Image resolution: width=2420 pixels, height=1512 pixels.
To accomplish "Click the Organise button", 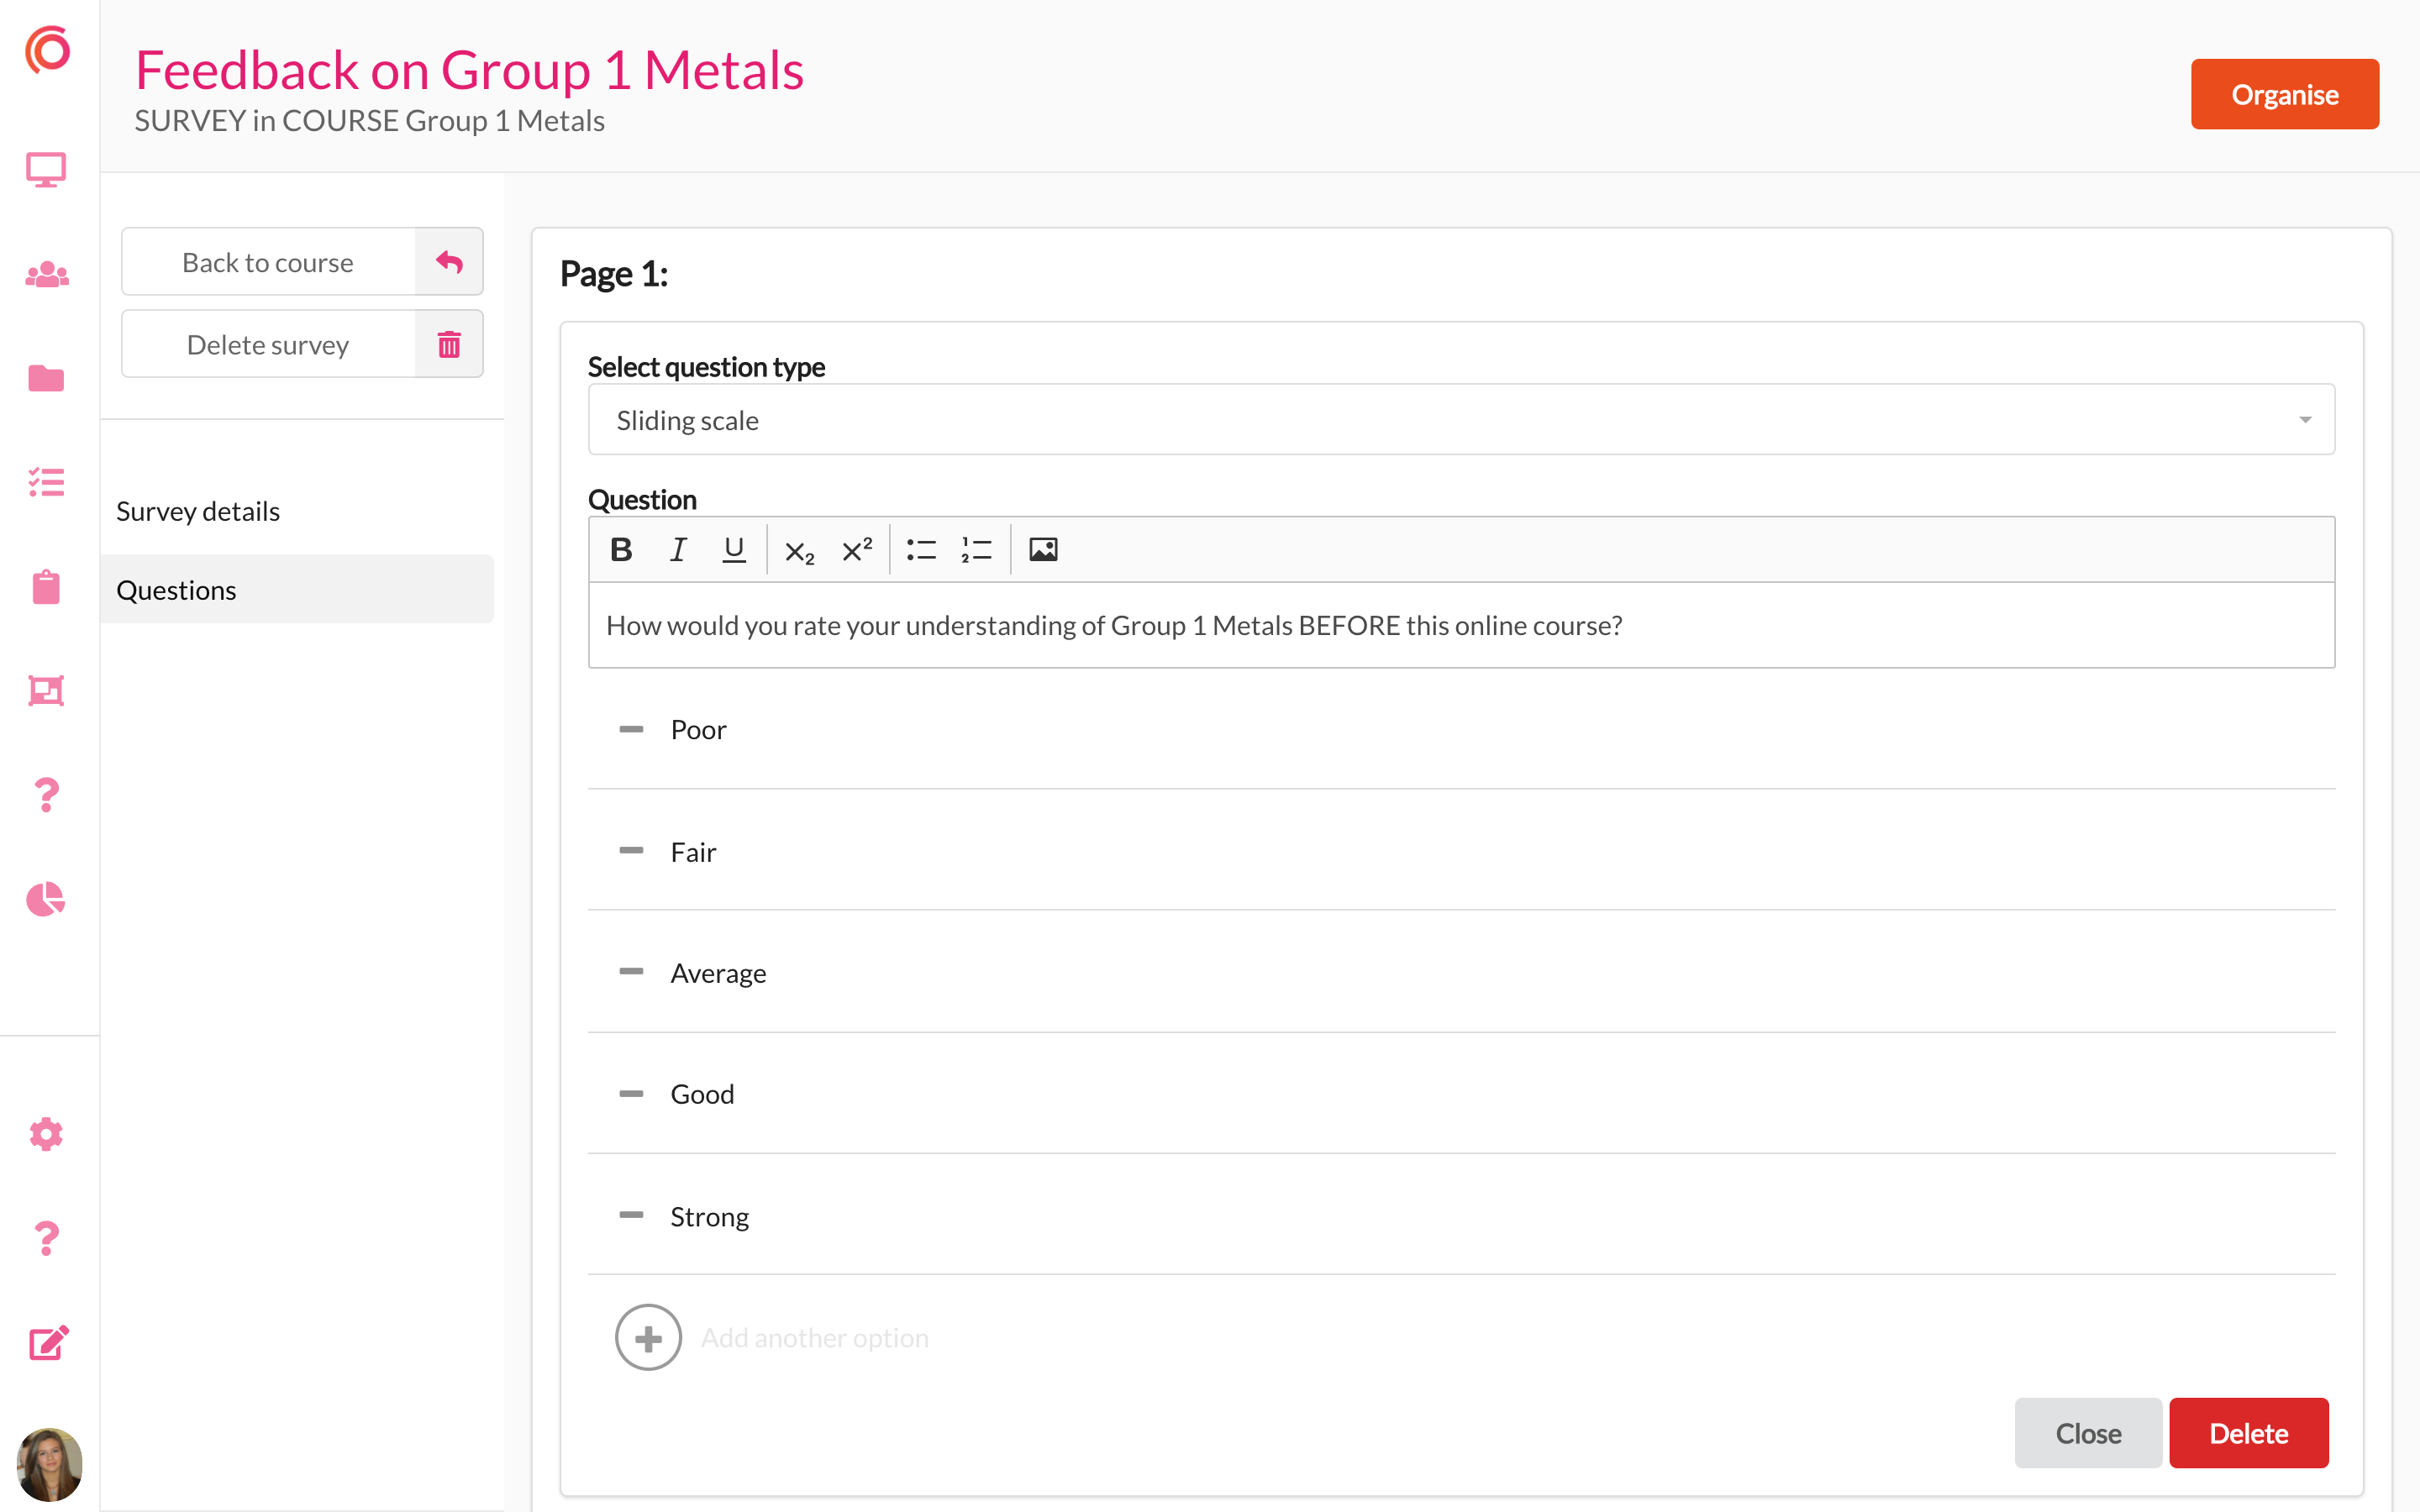I will [x=2284, y=94].
